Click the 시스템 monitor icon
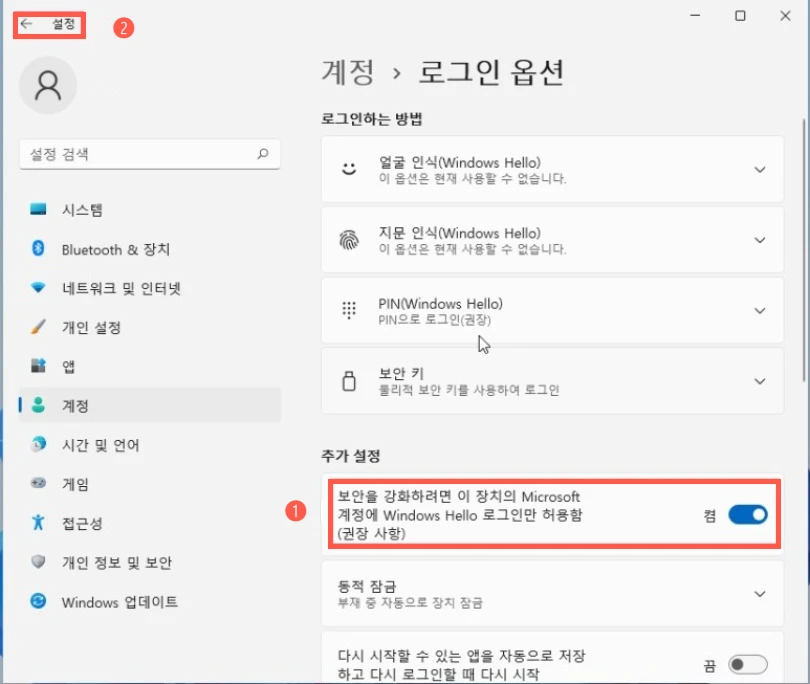Image resolution: width=810 pixels, height=684 pixels. 38,209
